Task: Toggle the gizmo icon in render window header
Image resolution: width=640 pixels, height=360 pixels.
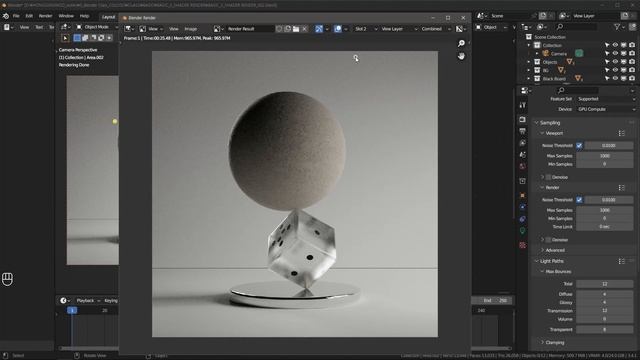Action: click(x=319, y=29)
